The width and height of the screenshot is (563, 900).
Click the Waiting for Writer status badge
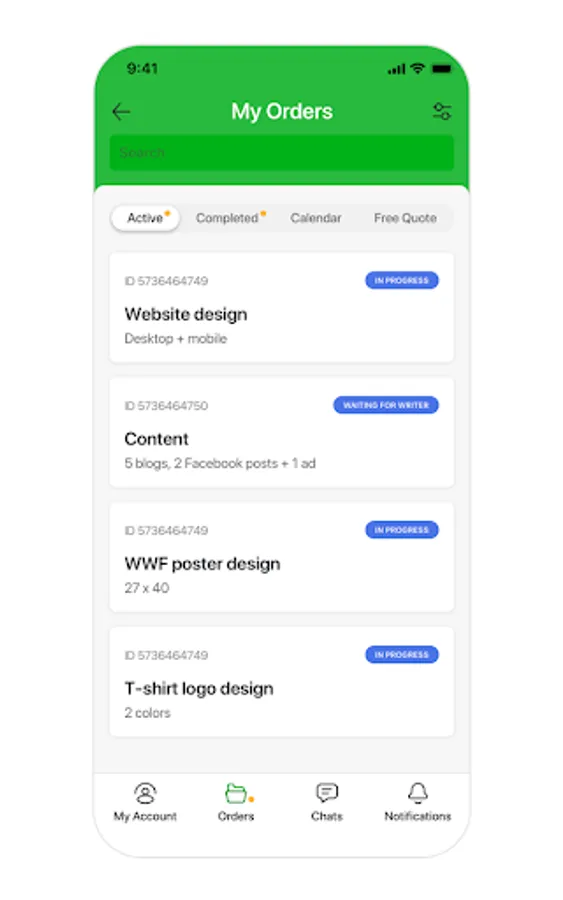click(x=386, y=405)
